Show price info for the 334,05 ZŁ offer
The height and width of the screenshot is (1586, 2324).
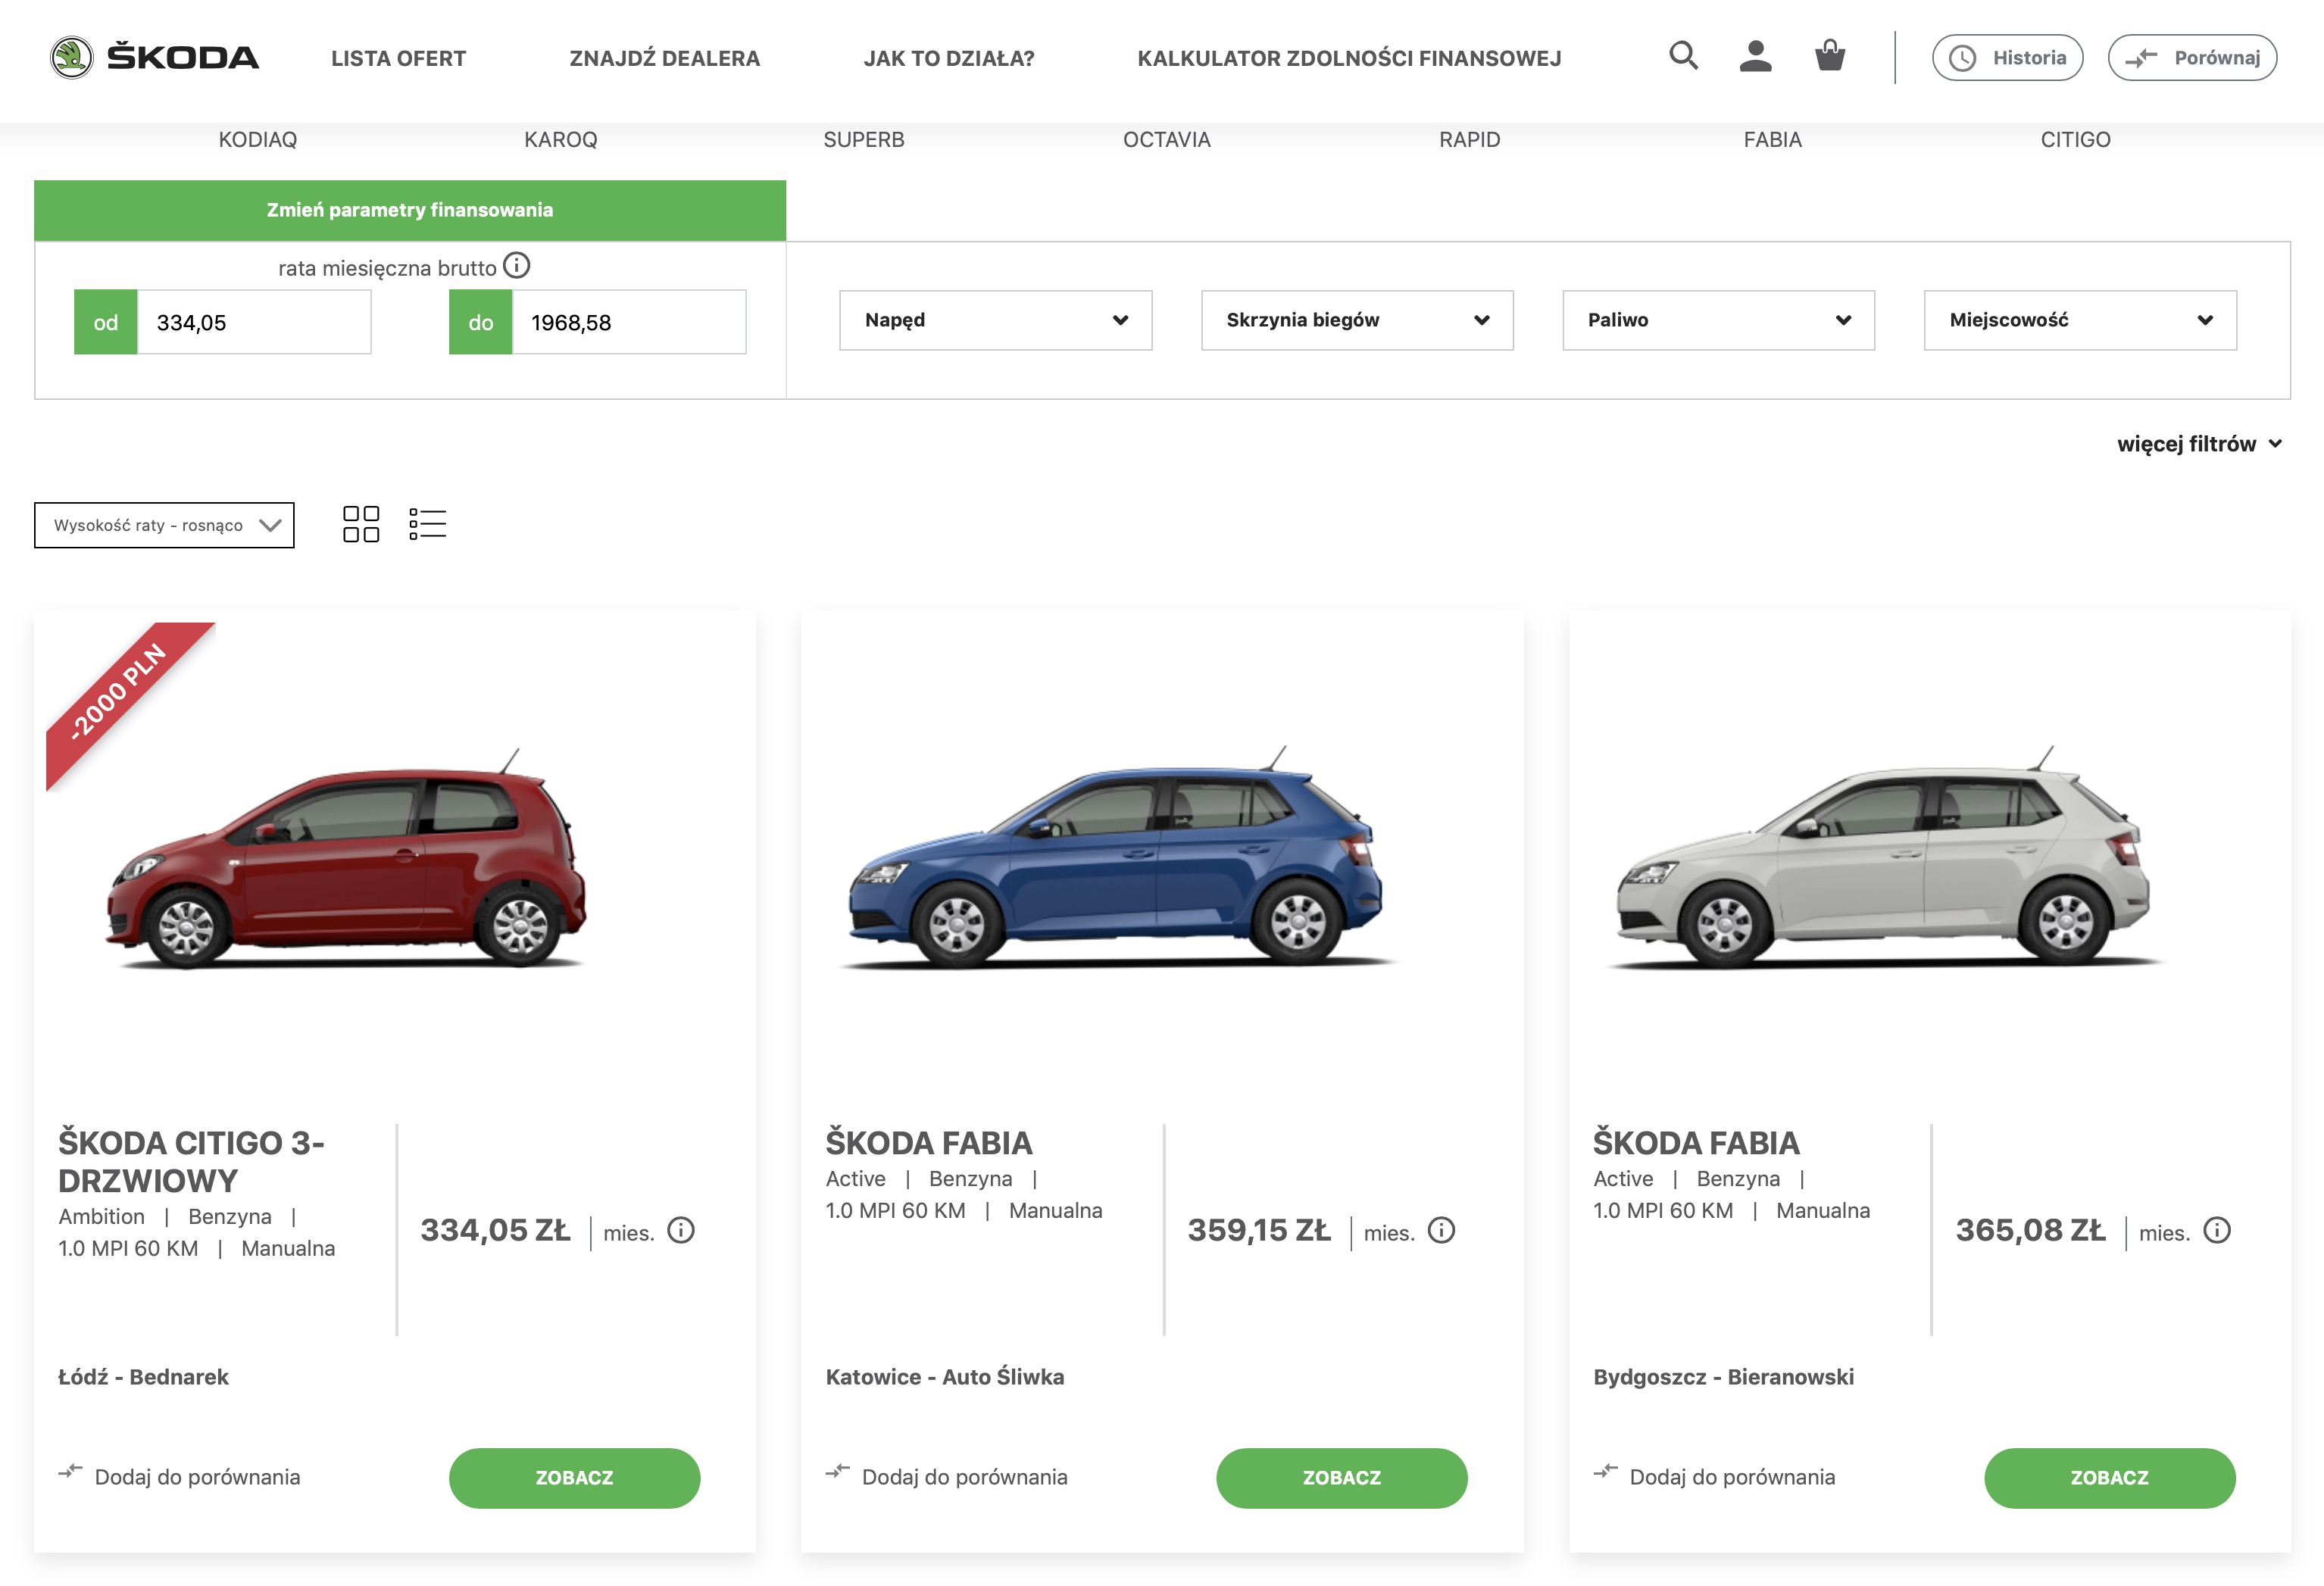[x=681, y=1230]
